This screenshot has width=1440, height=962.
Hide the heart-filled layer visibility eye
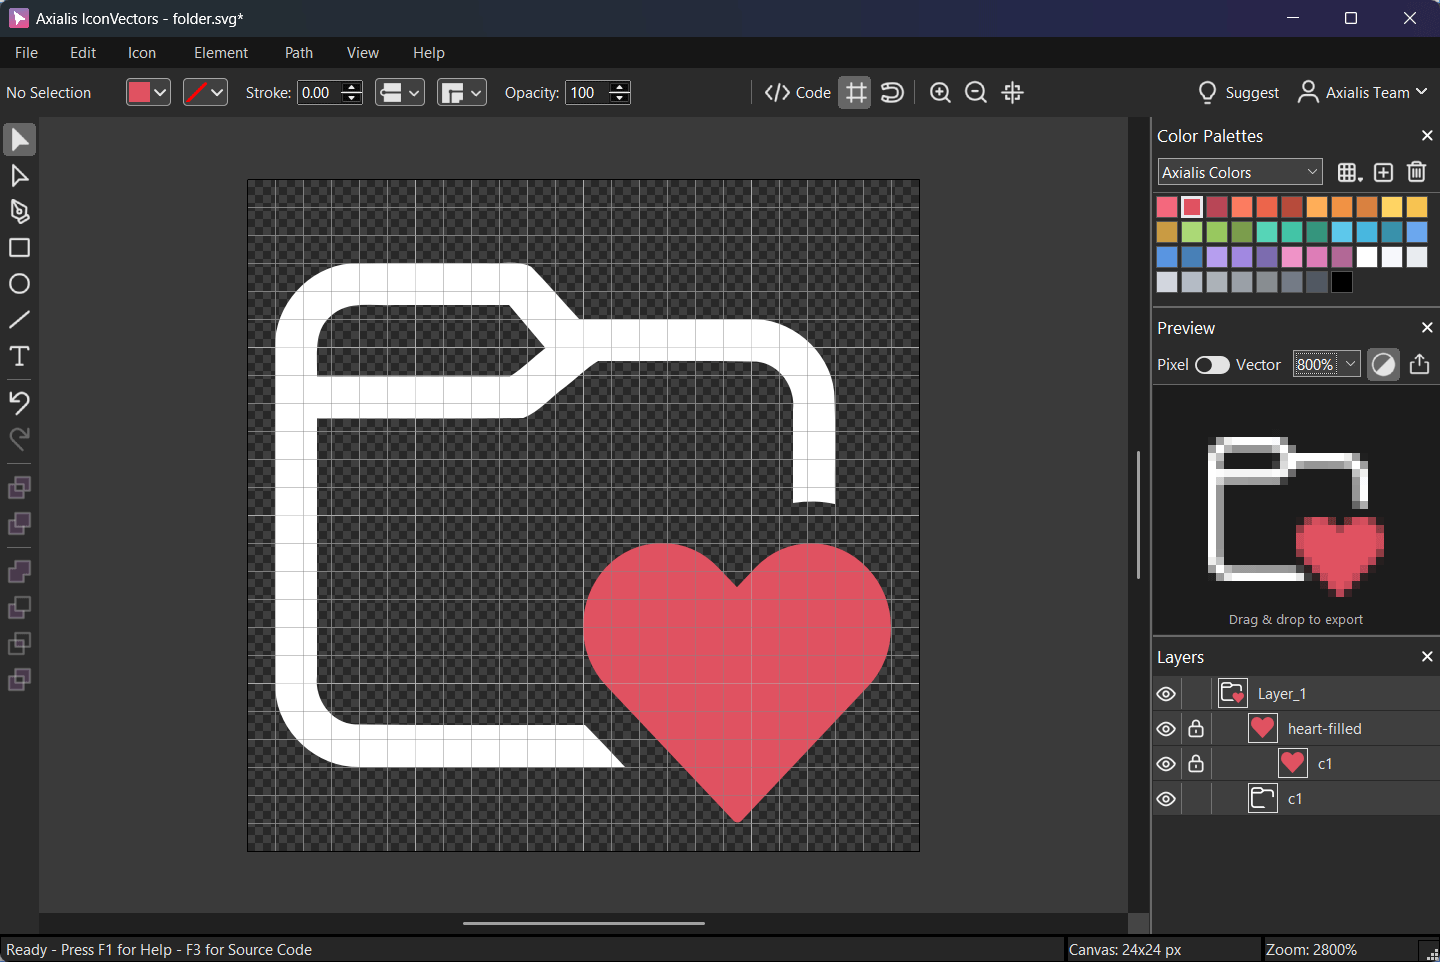tap(1166, 728)
